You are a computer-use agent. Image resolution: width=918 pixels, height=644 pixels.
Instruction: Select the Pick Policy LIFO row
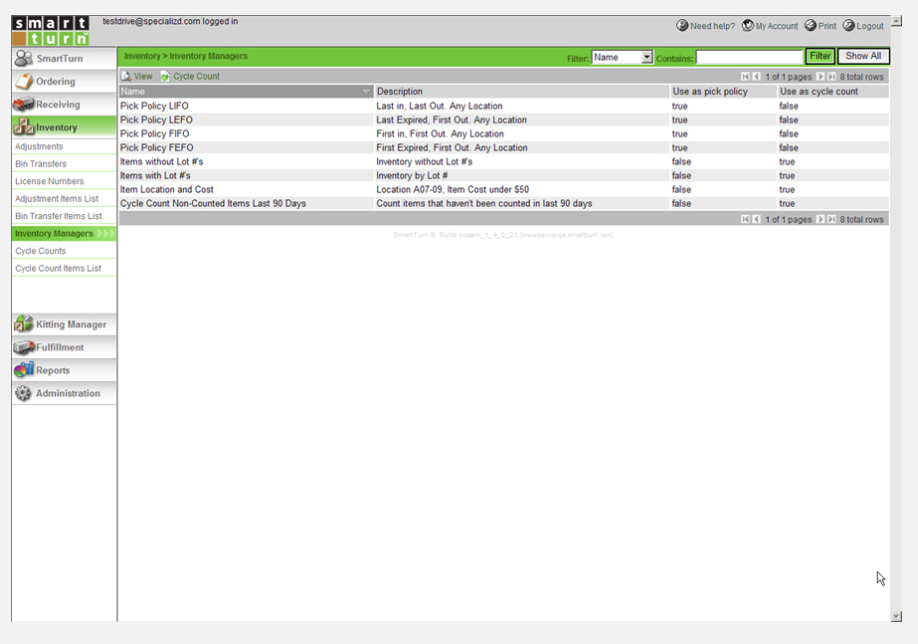(x=504, y=106)
